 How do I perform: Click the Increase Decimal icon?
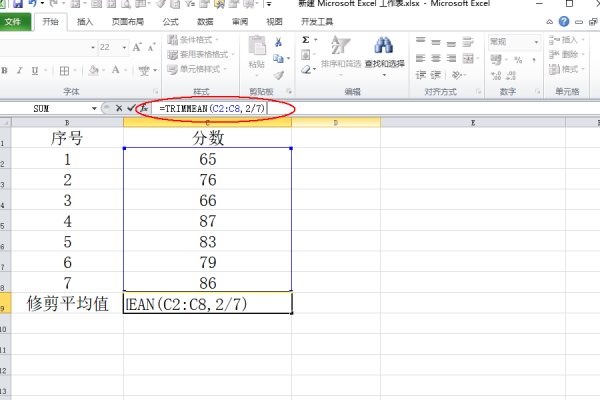[x=496, y=75]
